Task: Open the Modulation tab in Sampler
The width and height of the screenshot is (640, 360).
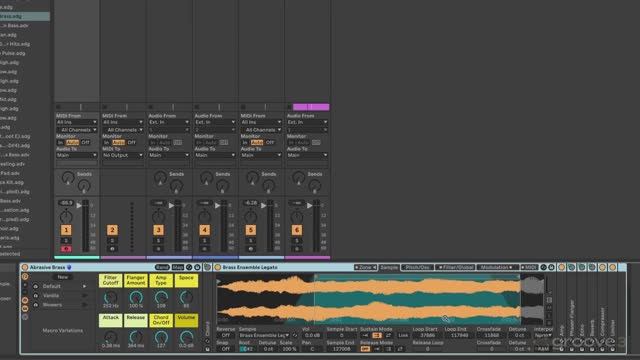Action: click(497, 267)
